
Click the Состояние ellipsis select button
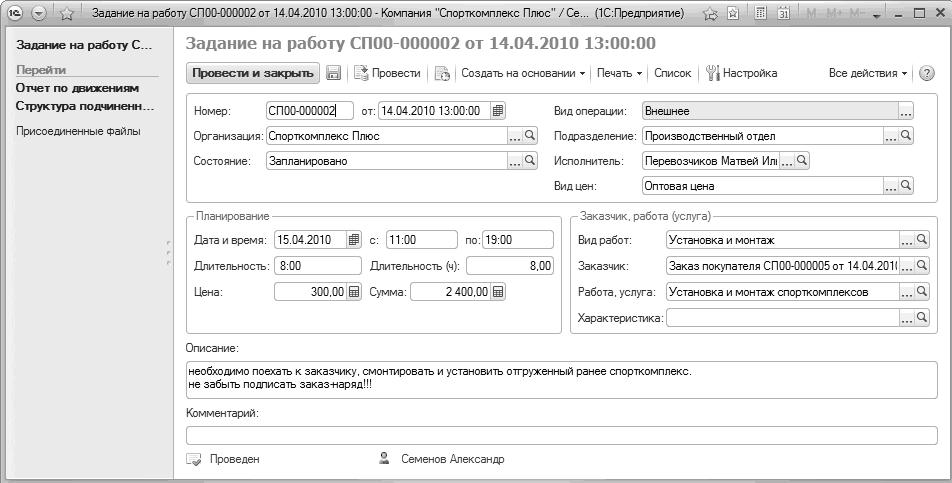coord(515,161)
